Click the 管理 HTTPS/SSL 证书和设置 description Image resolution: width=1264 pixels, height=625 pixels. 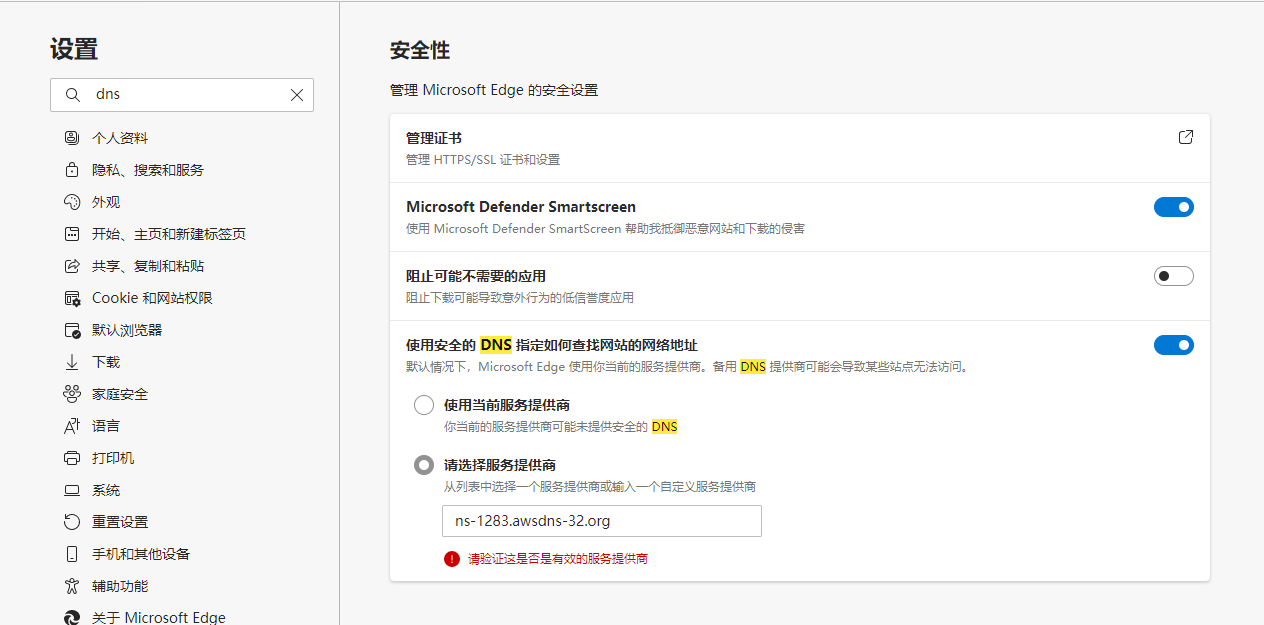pyautogui.click(x=483, y=159)
